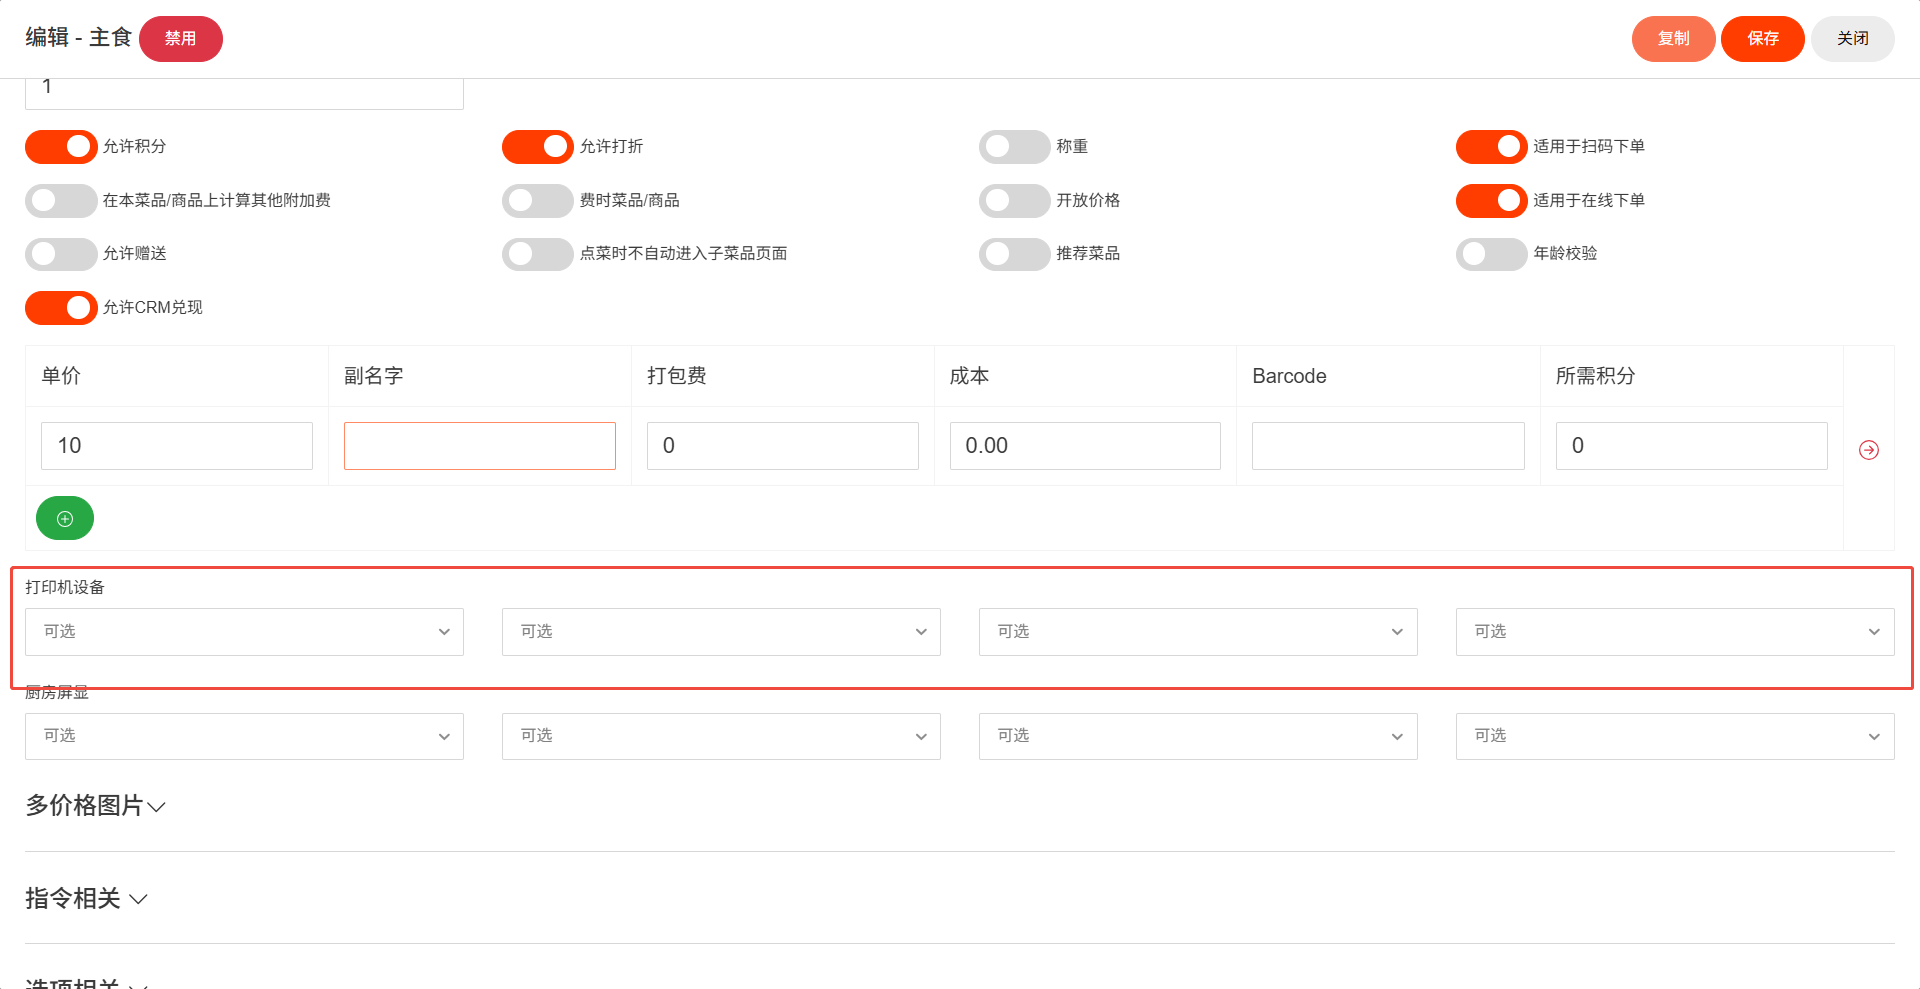The width and height of the screenshot is (1920, 989).
Task: Click the 复制 button
Action: click(1673, 39)
